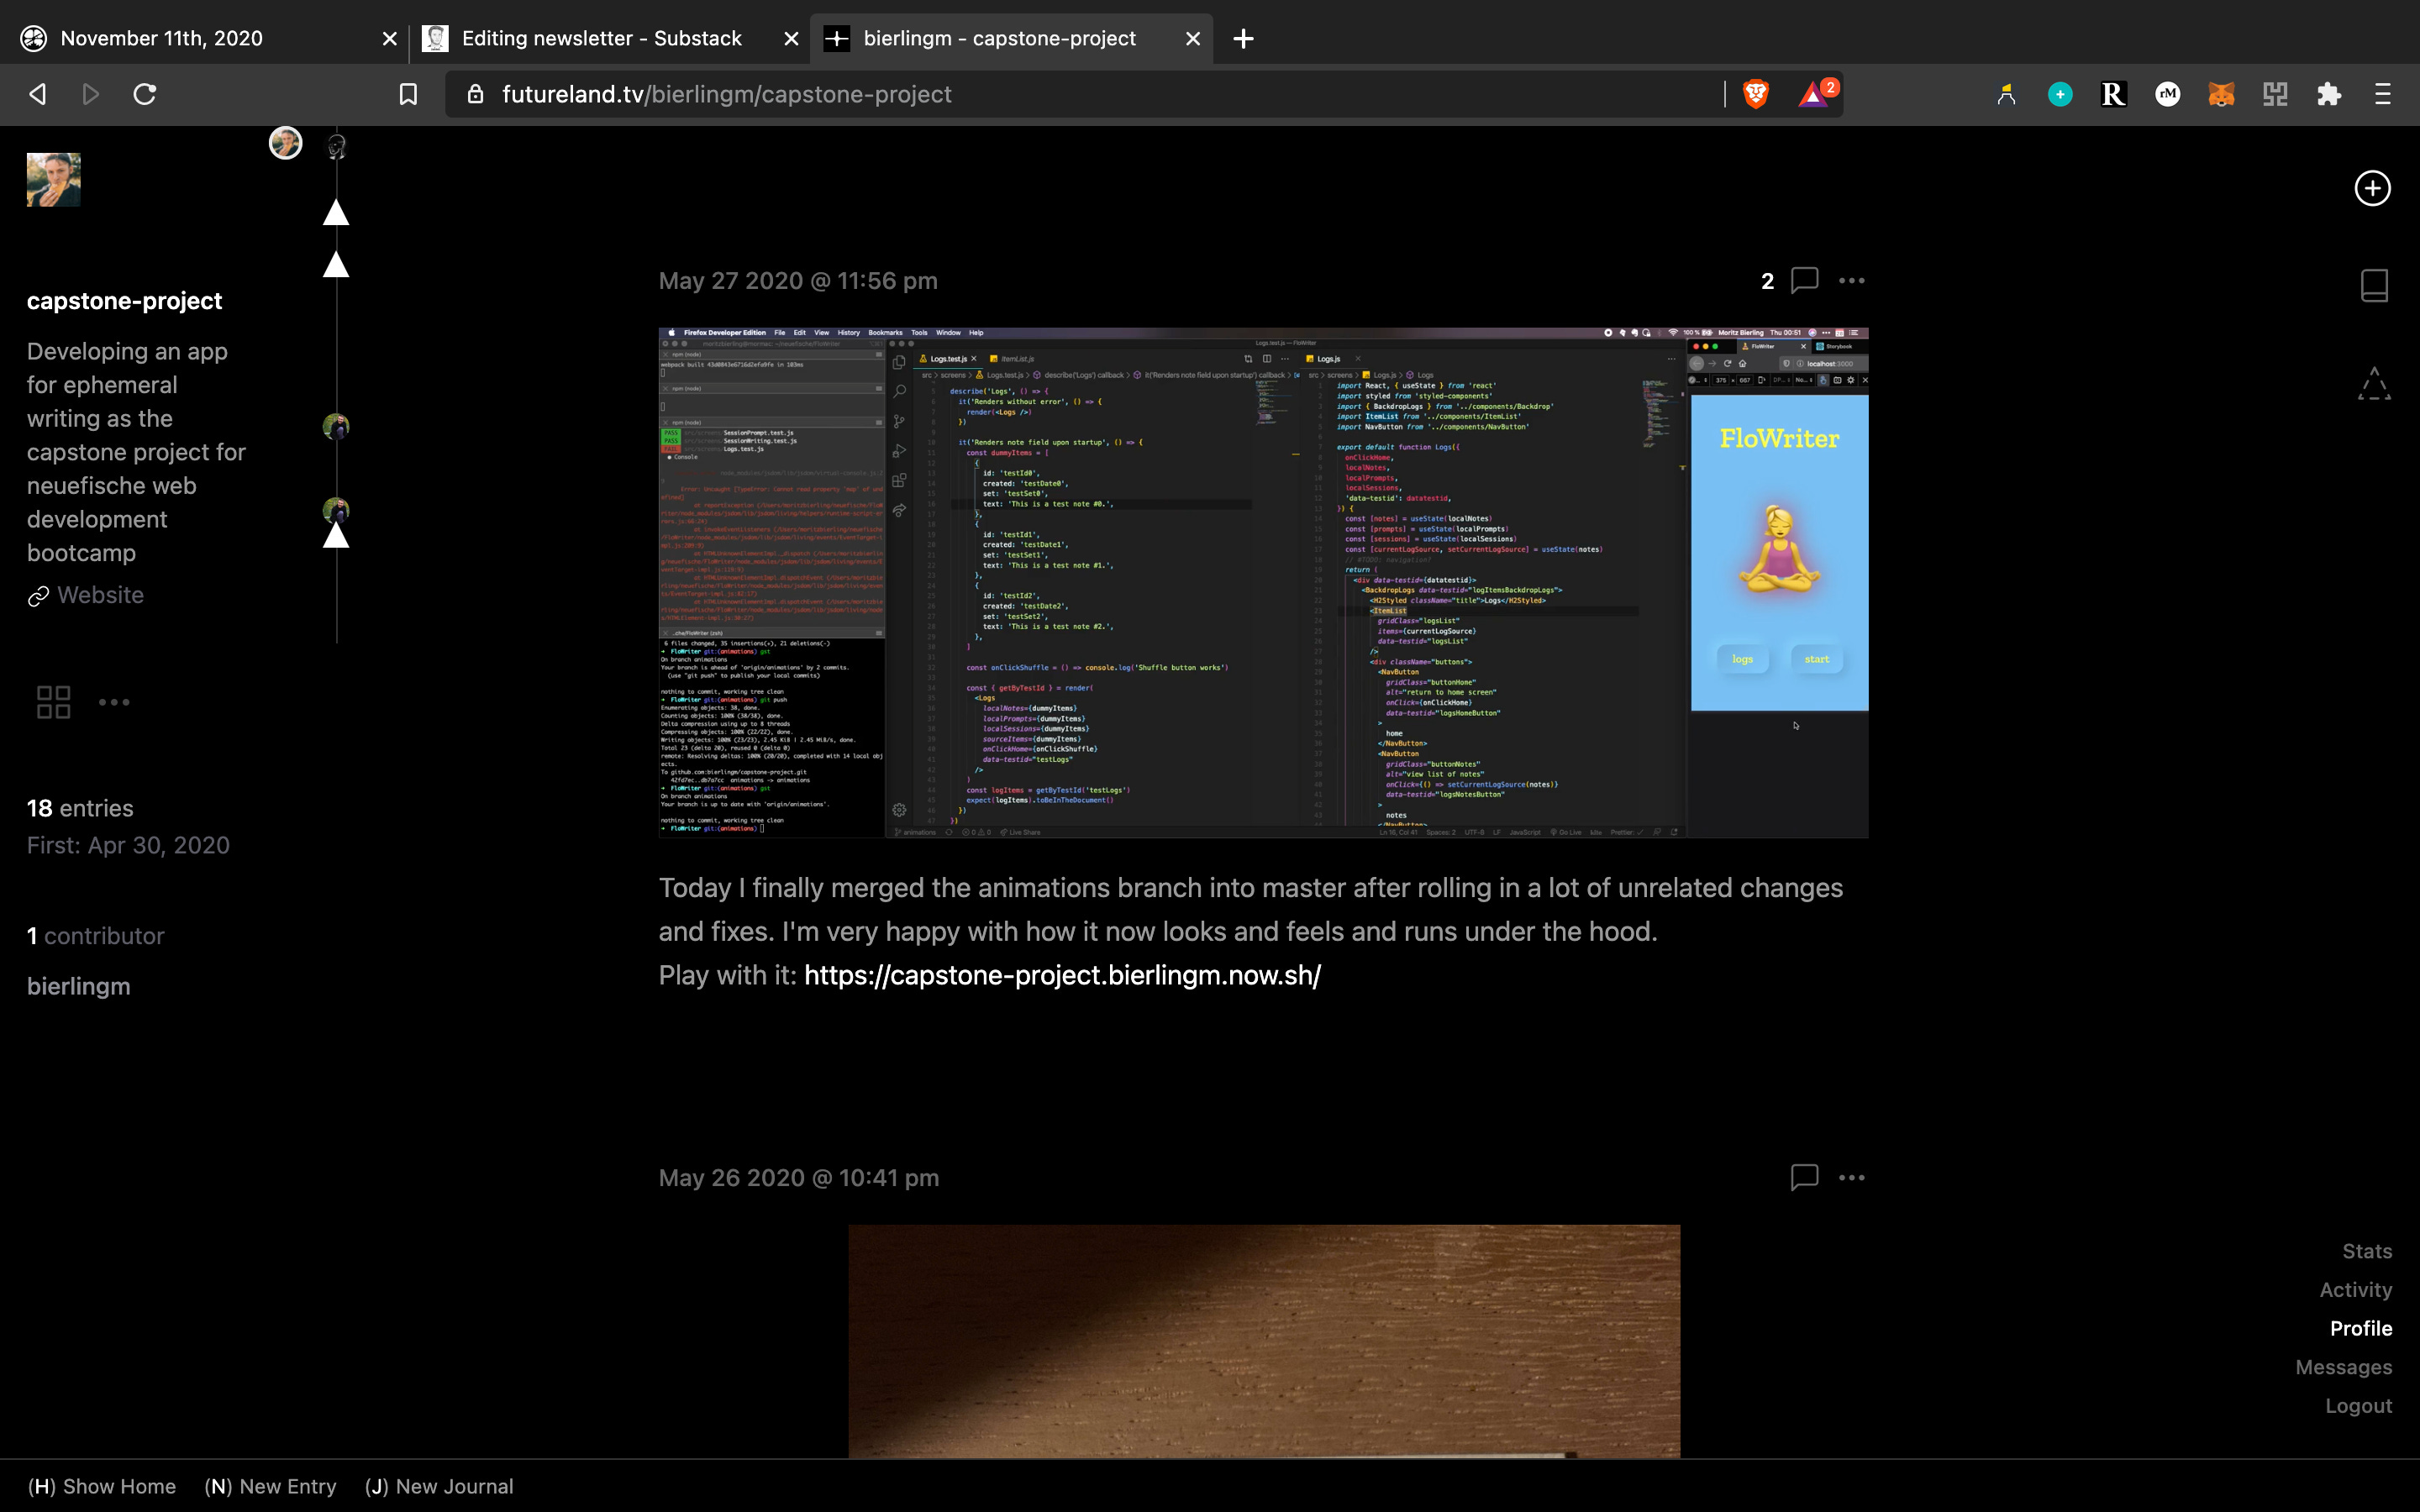
Task: Switch to grid view of entries
Action: point(53,702)
